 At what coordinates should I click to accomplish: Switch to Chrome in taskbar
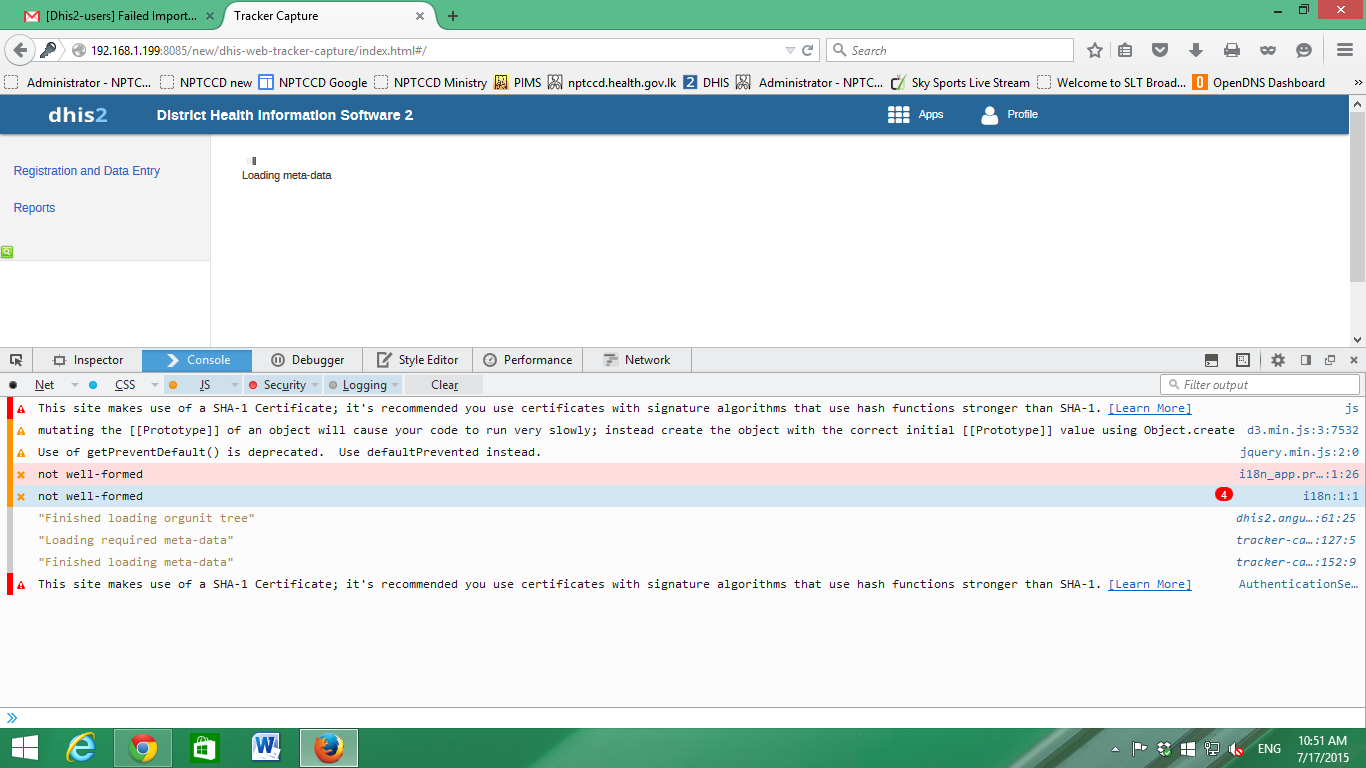click(x=143, y=748)
